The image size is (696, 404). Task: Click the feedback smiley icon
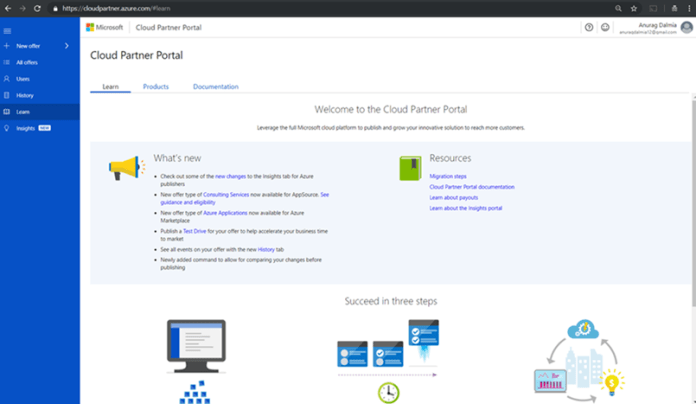point(605,28)
